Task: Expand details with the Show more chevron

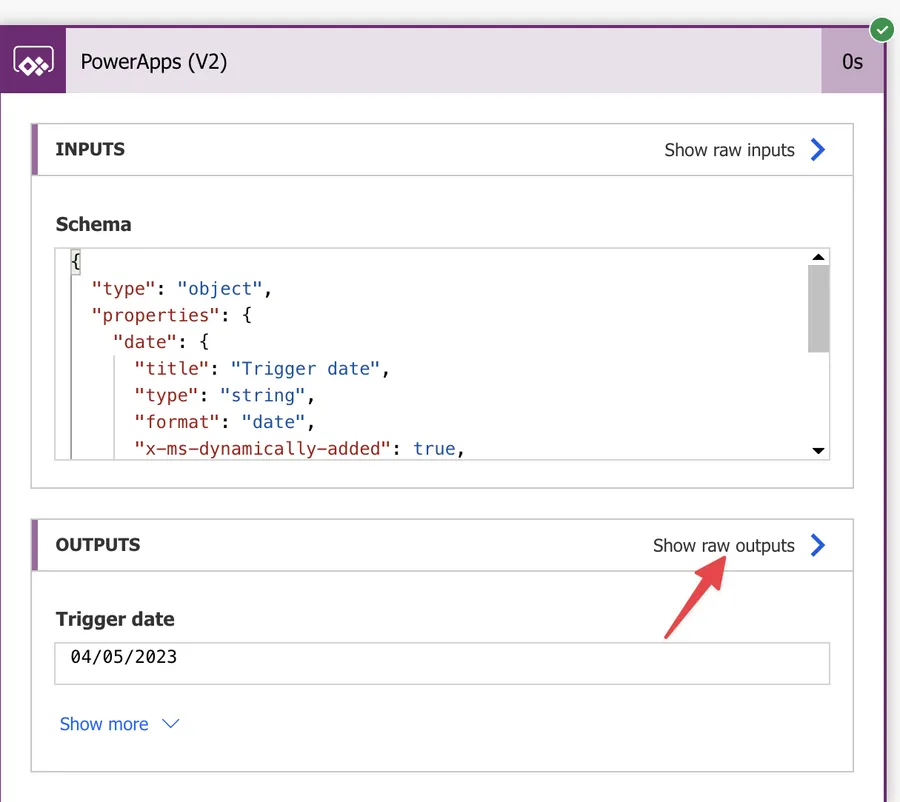Action: pos(171,724)
